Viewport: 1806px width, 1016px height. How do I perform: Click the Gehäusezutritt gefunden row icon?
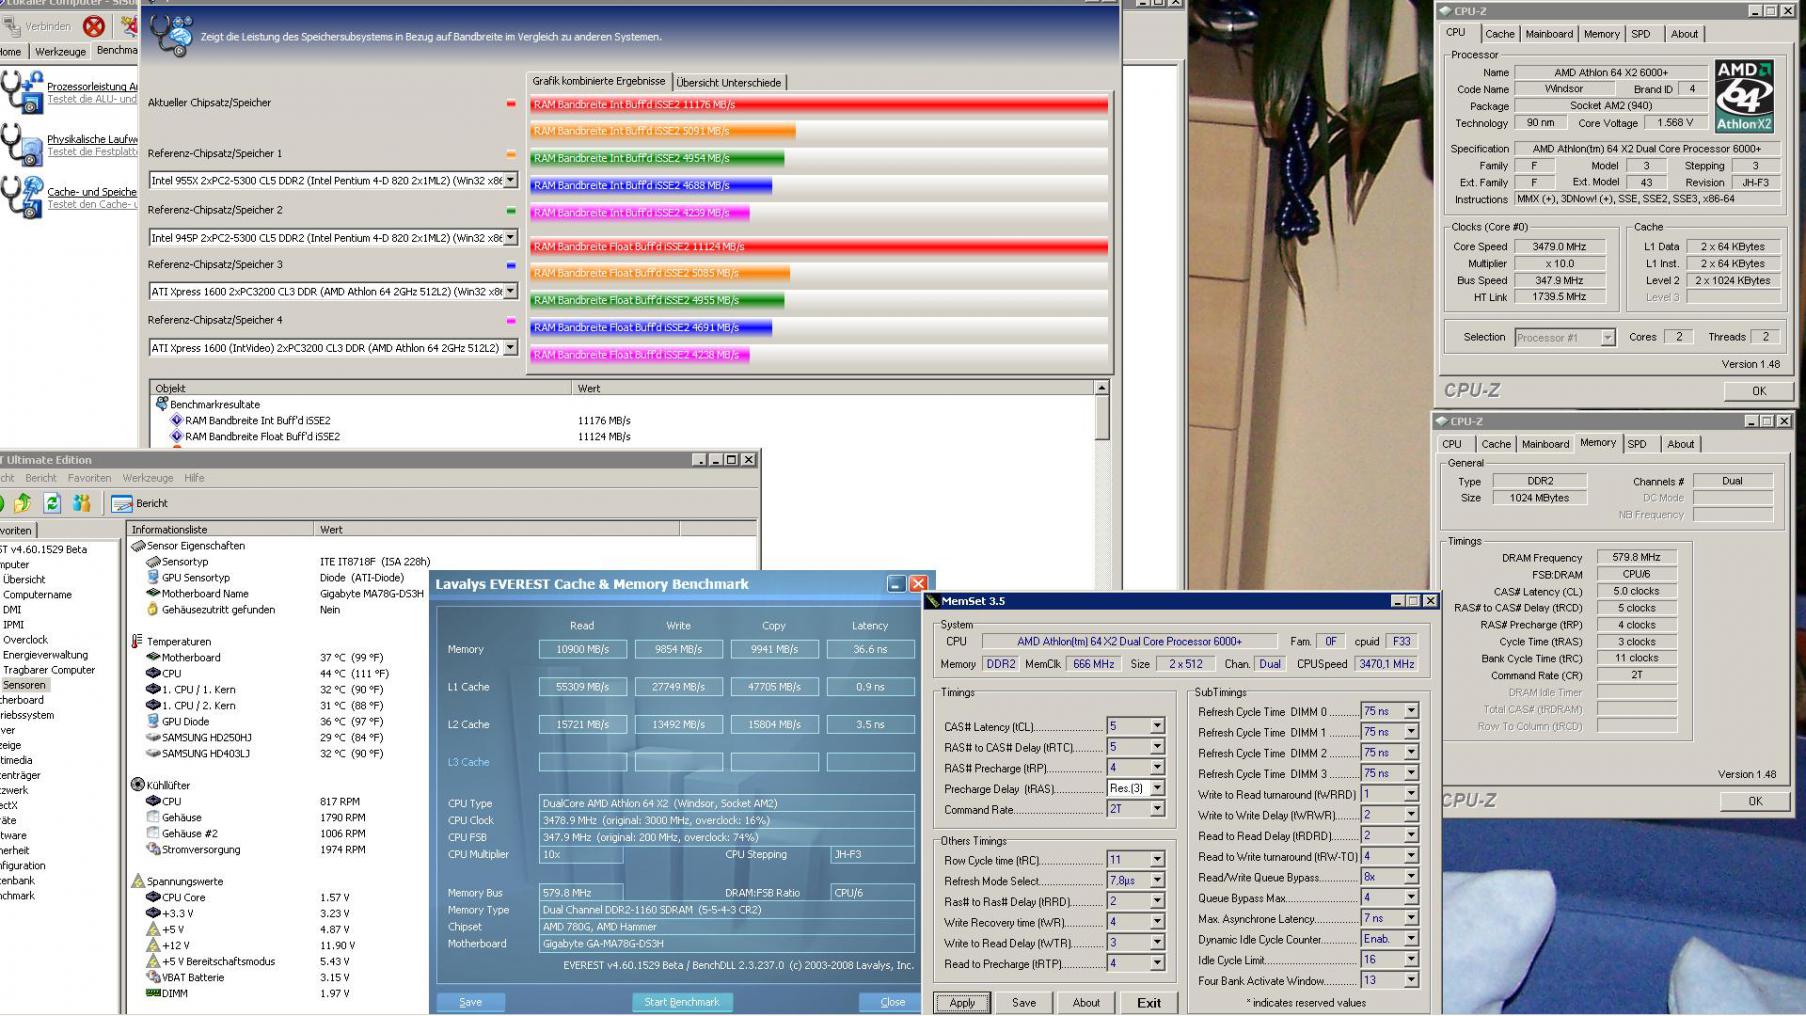pyautogui.click(x=153, y=609)
